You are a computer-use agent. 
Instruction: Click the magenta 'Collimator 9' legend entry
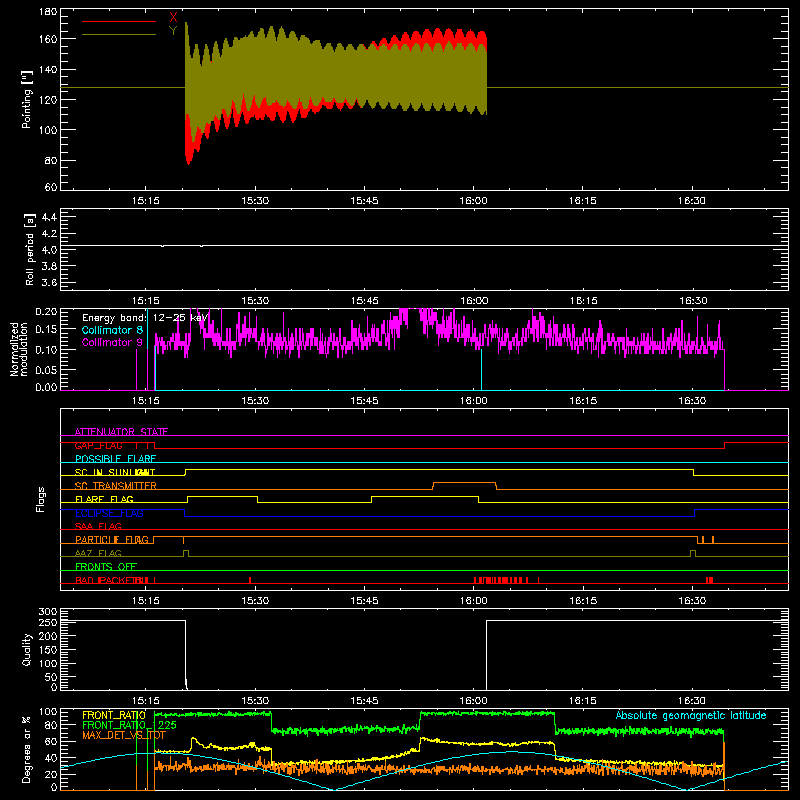point(112,342)
